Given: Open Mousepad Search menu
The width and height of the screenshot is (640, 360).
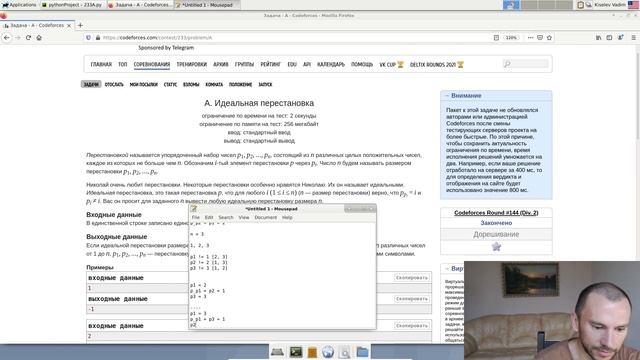Looking at the screenshot, I should click(x=226, y=218).
